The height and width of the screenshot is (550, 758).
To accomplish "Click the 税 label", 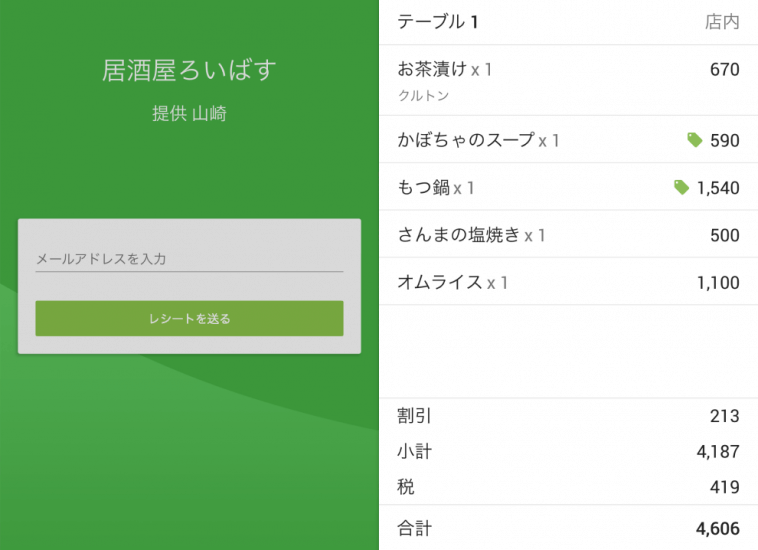I will pos(406,487).
